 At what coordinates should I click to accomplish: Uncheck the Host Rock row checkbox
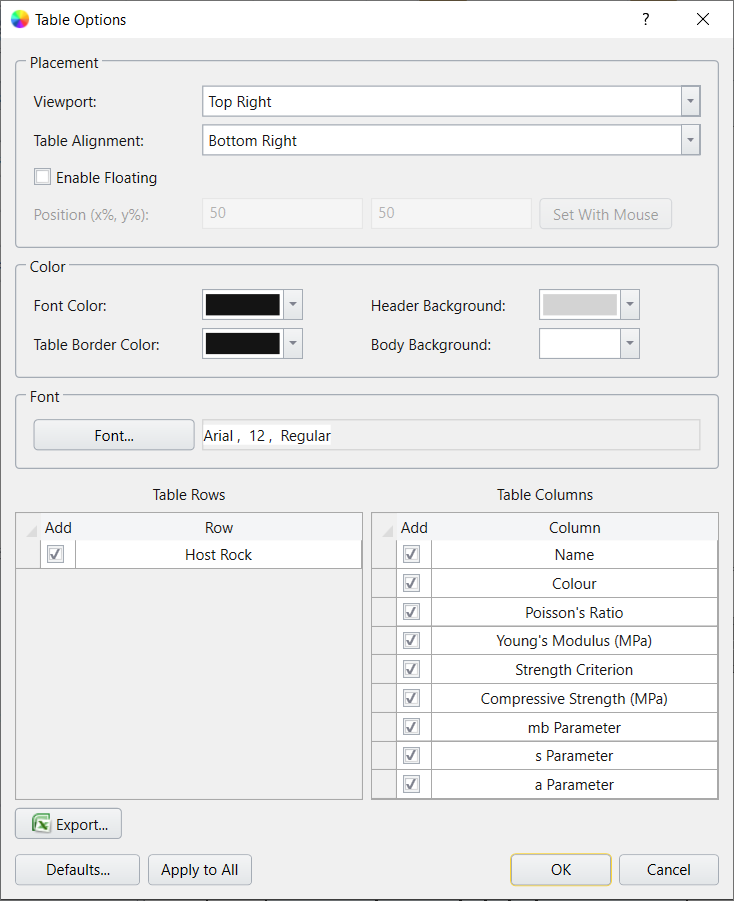coord(56,553)
